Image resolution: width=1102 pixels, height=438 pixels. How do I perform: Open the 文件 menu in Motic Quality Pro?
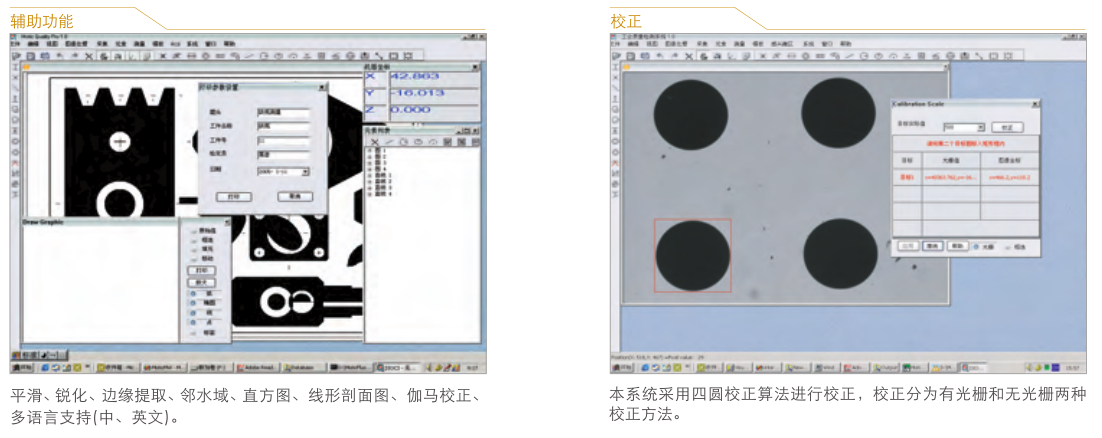coord(17,45)
